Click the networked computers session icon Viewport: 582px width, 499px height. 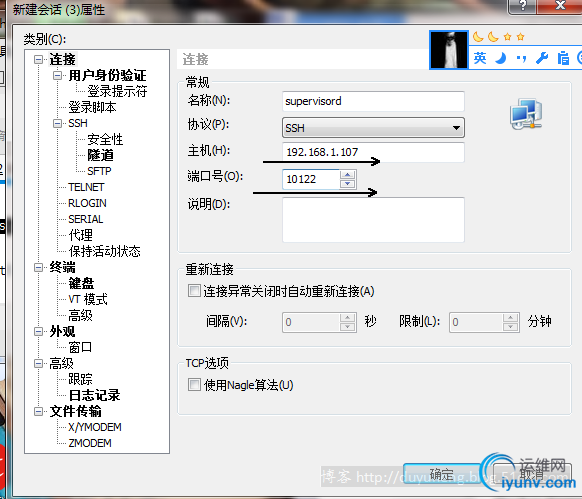(x=526, y=114)
